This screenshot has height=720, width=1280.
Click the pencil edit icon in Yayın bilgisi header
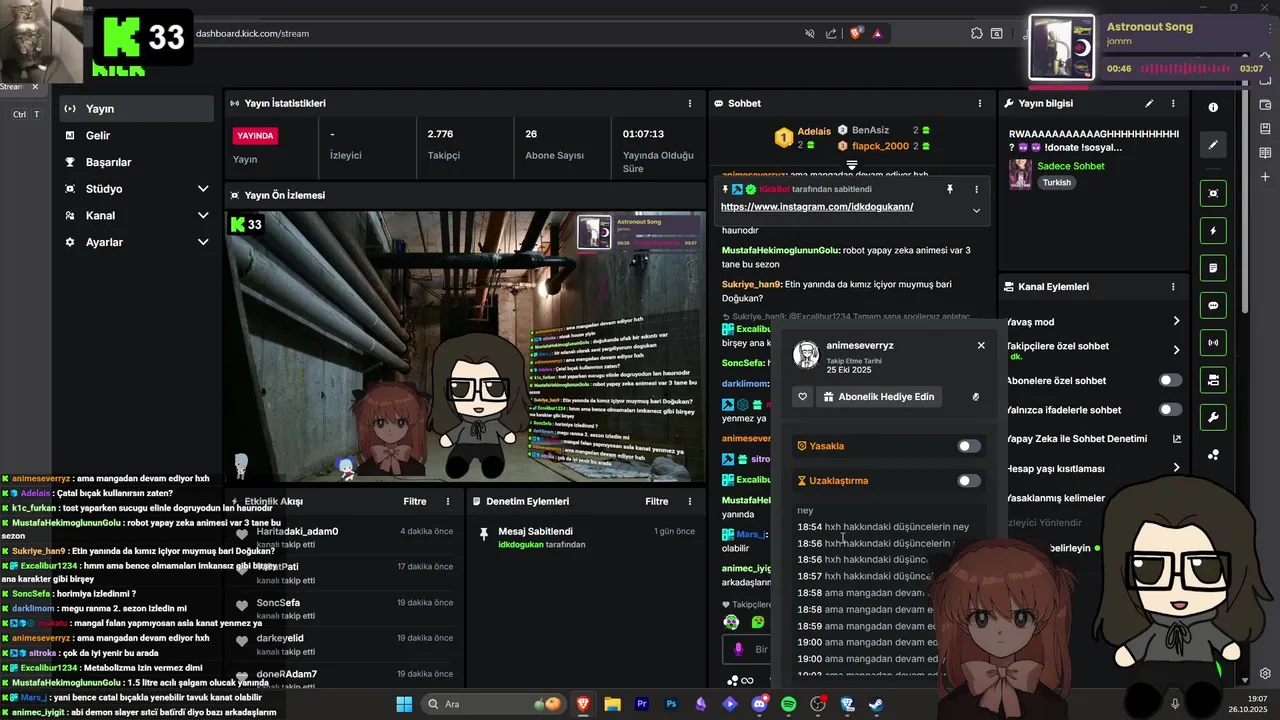pyautogui.click(x=1149, y=103)
